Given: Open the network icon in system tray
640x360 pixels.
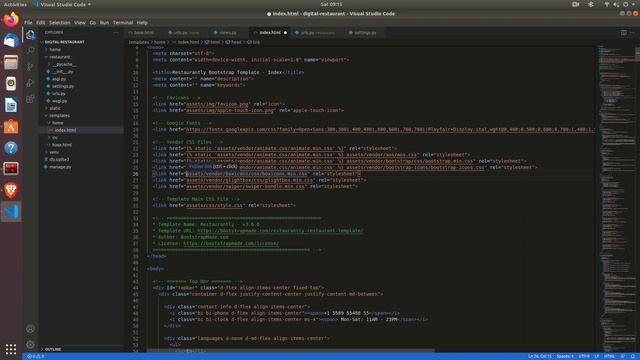Looking at the screenshot, I should point(607,4).
